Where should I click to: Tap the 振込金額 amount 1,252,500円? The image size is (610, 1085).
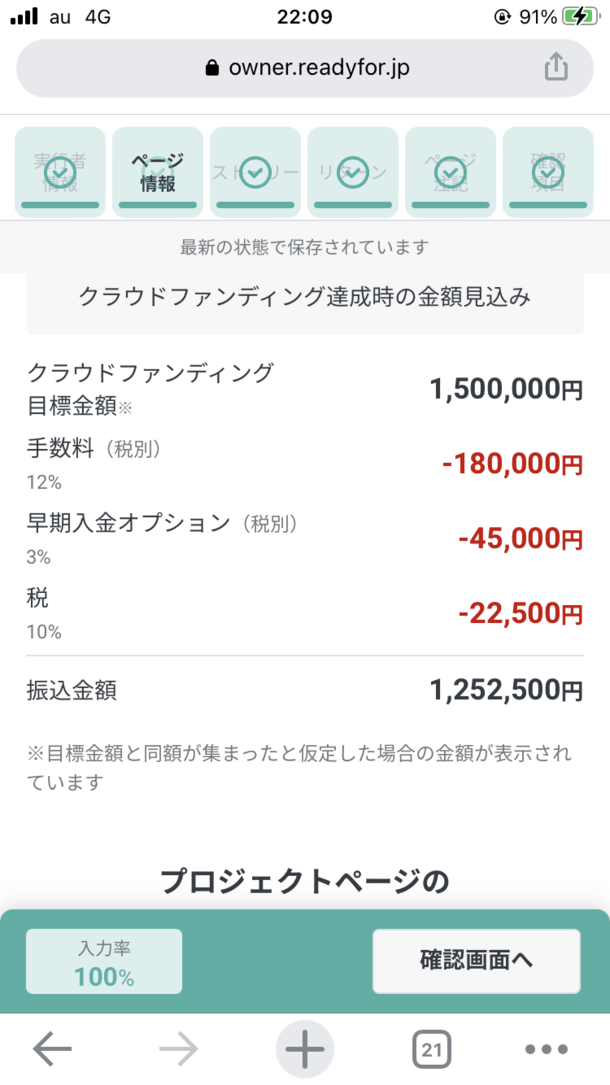tap(506, 689)
